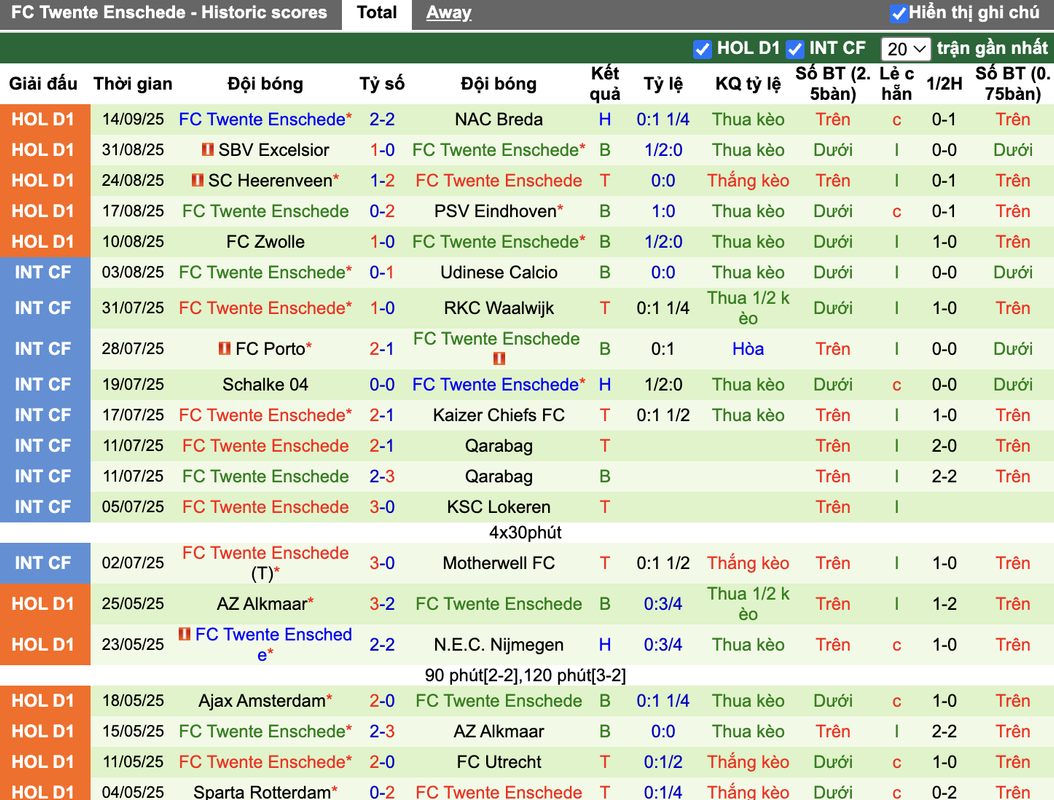Viewport: 1054px width, 800px height.
Task: Open the NAC Breda team link
Action: (499, 120)
